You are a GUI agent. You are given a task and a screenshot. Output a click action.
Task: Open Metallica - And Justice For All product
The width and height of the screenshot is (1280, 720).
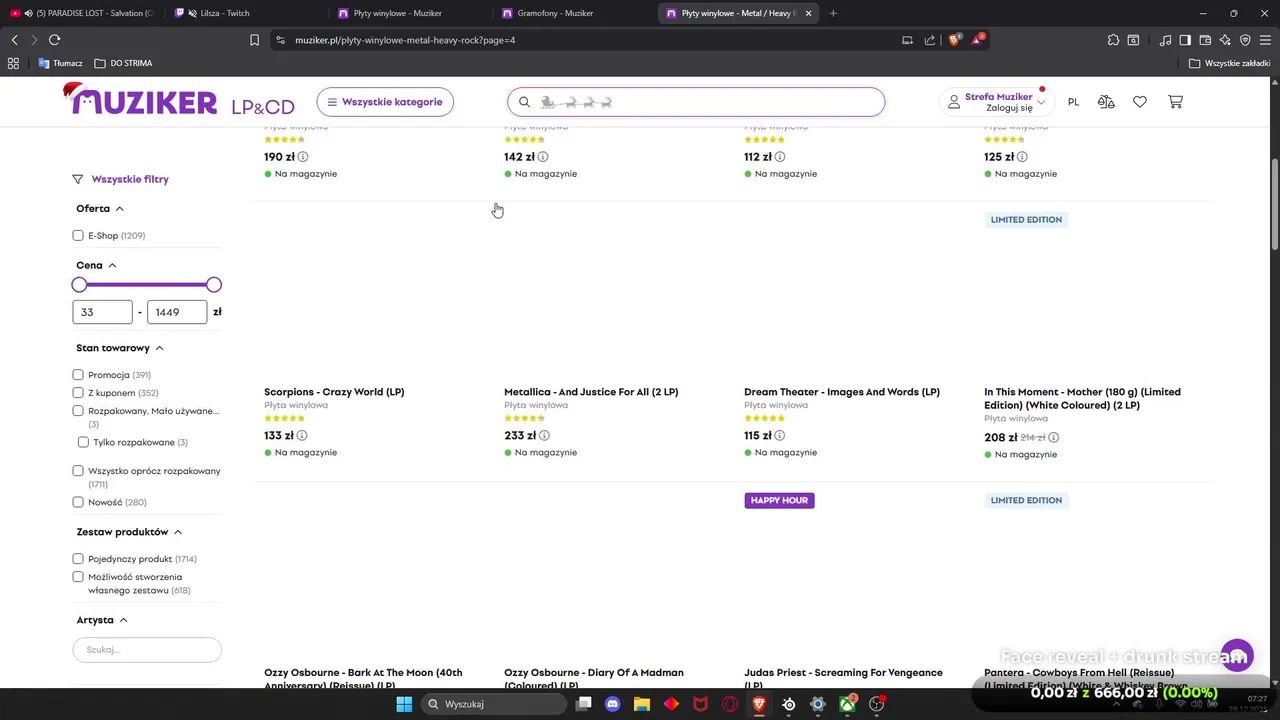point(591,392)
